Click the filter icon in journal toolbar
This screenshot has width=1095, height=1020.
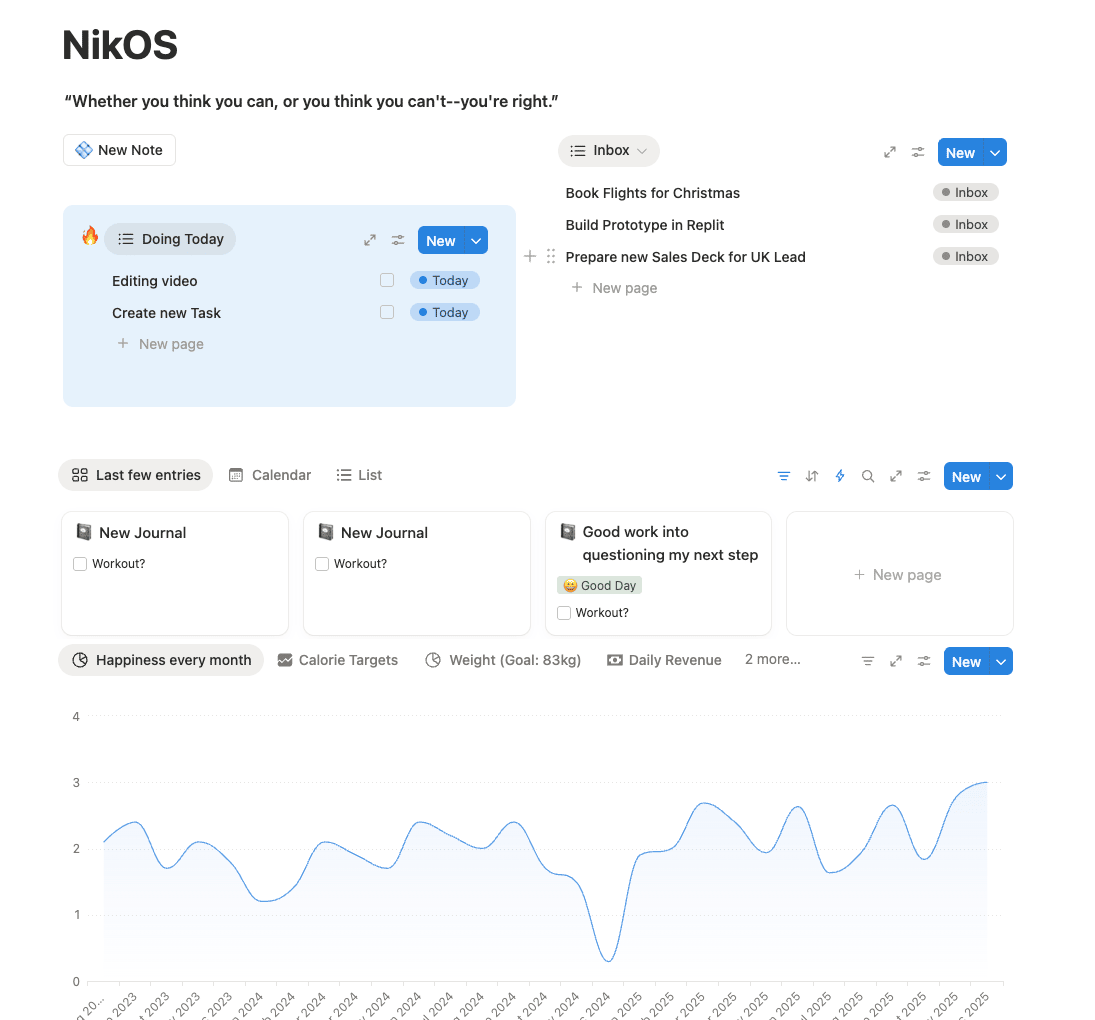(784, 476)
